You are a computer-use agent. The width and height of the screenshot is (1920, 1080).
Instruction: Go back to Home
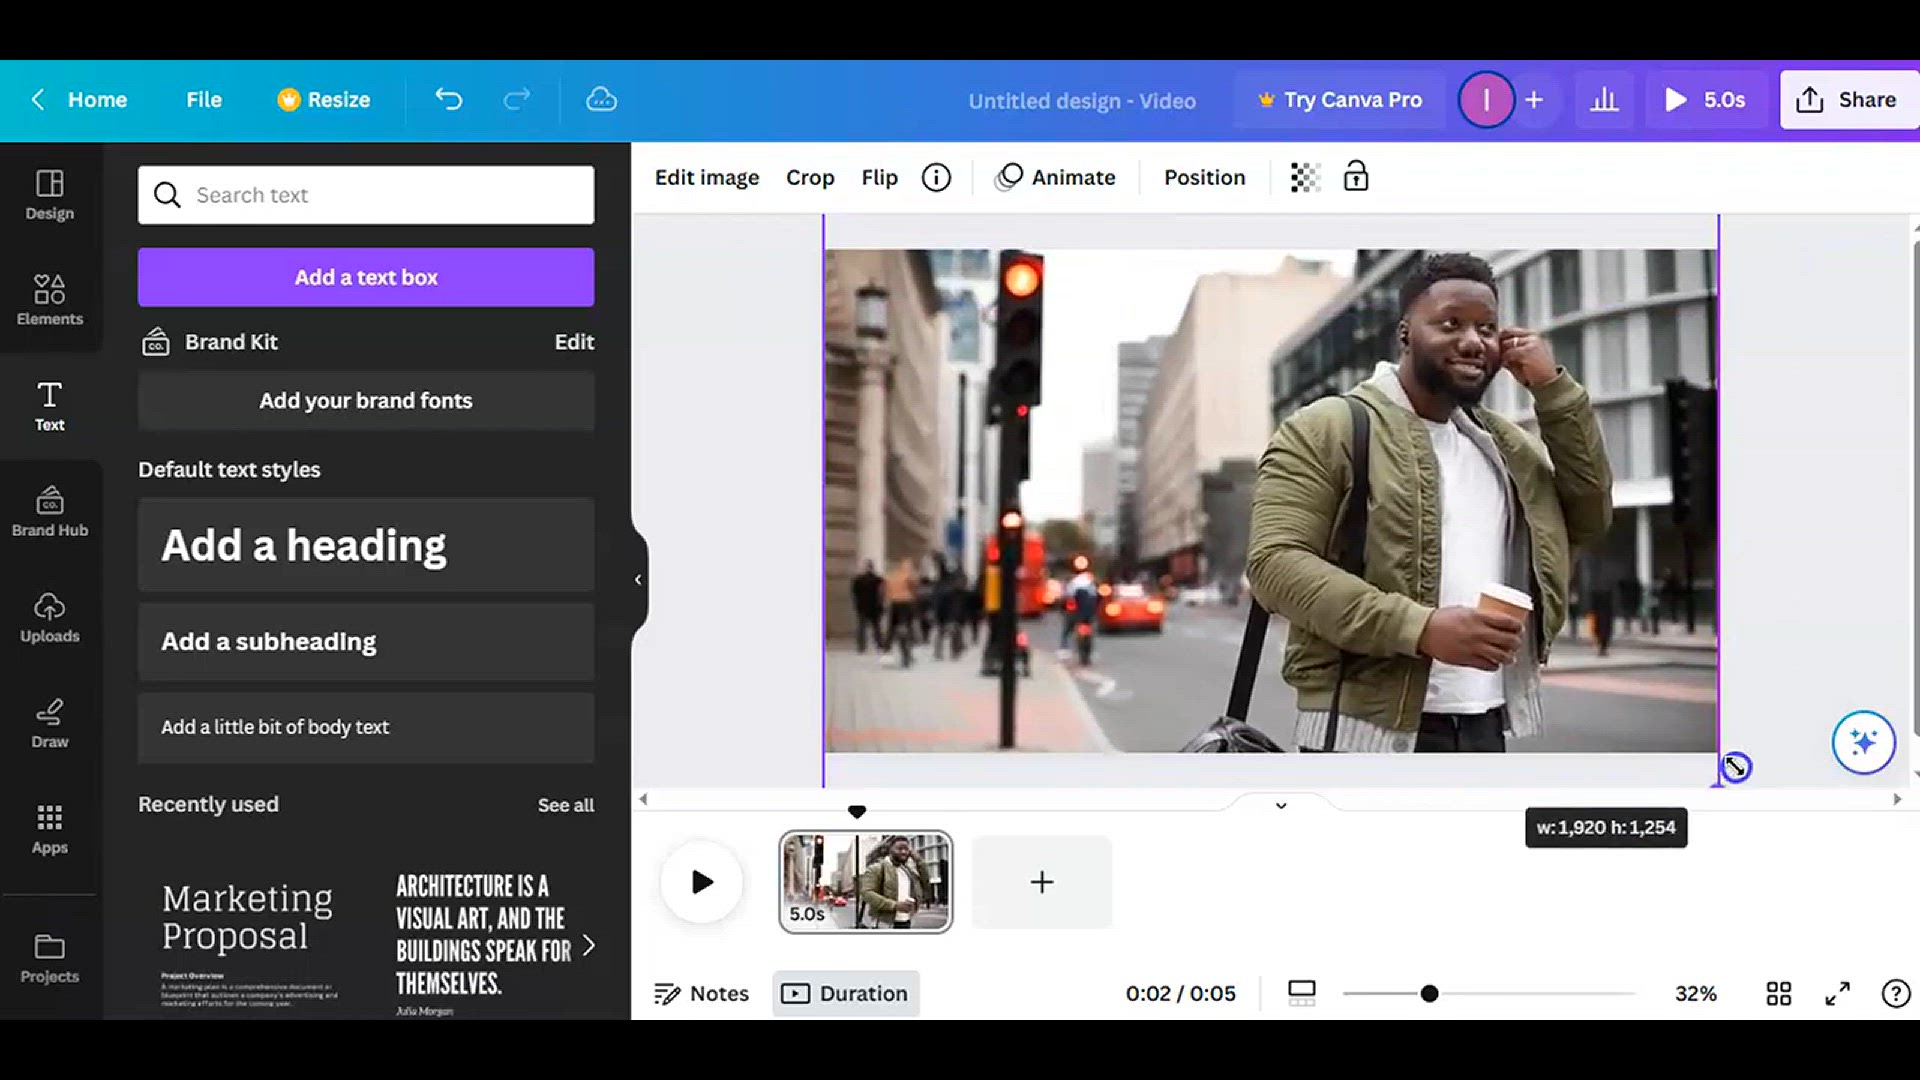coord(78,99)
